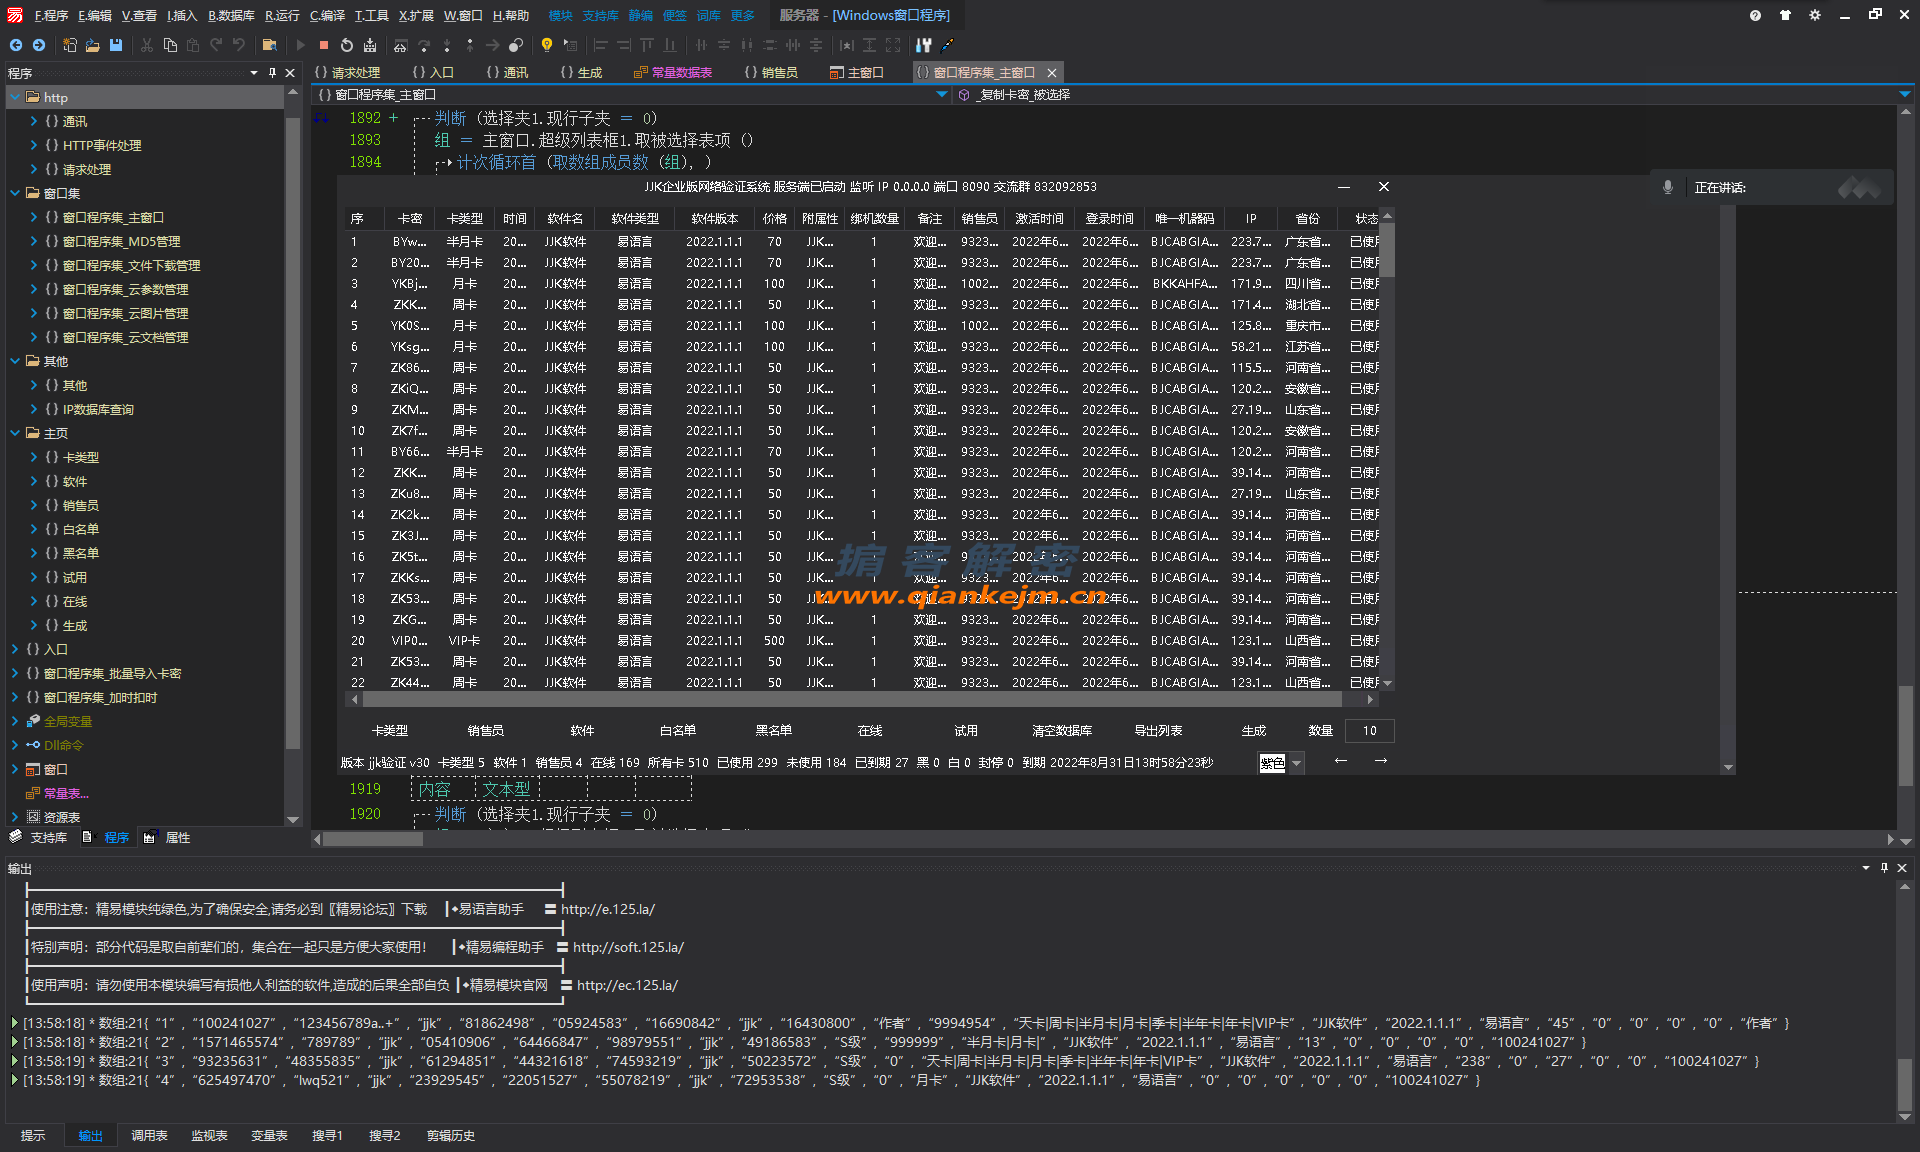The height and width of the screenshot is (1152, 1920).
Task: Click the skin shirt icon in title bar
Action: pyautogui.click(x=1785, y=15)
